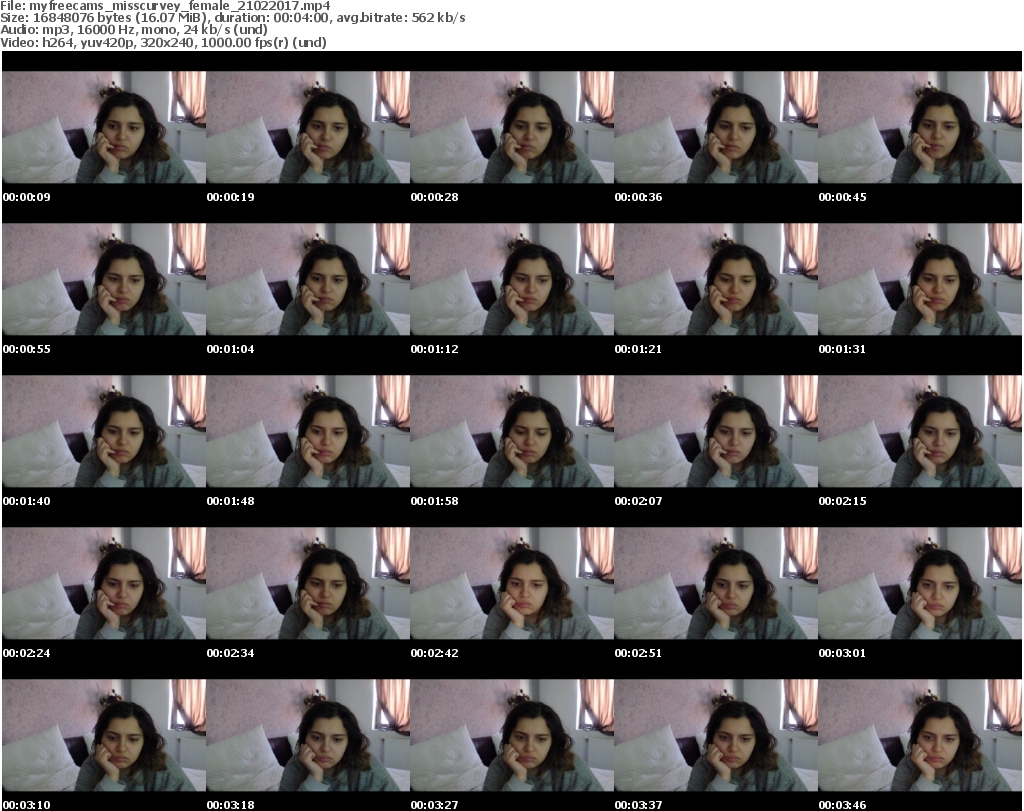Select the thumbnail frame at 00:00:19

click(x=308, y=127)
